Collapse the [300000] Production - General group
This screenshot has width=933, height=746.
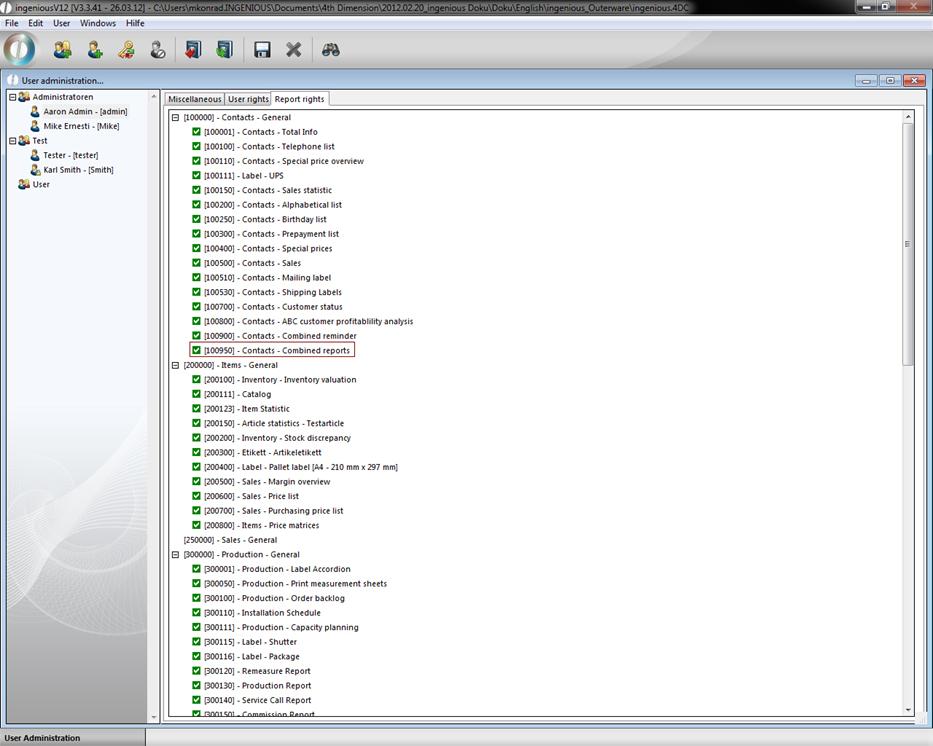(x=175, y=554)
